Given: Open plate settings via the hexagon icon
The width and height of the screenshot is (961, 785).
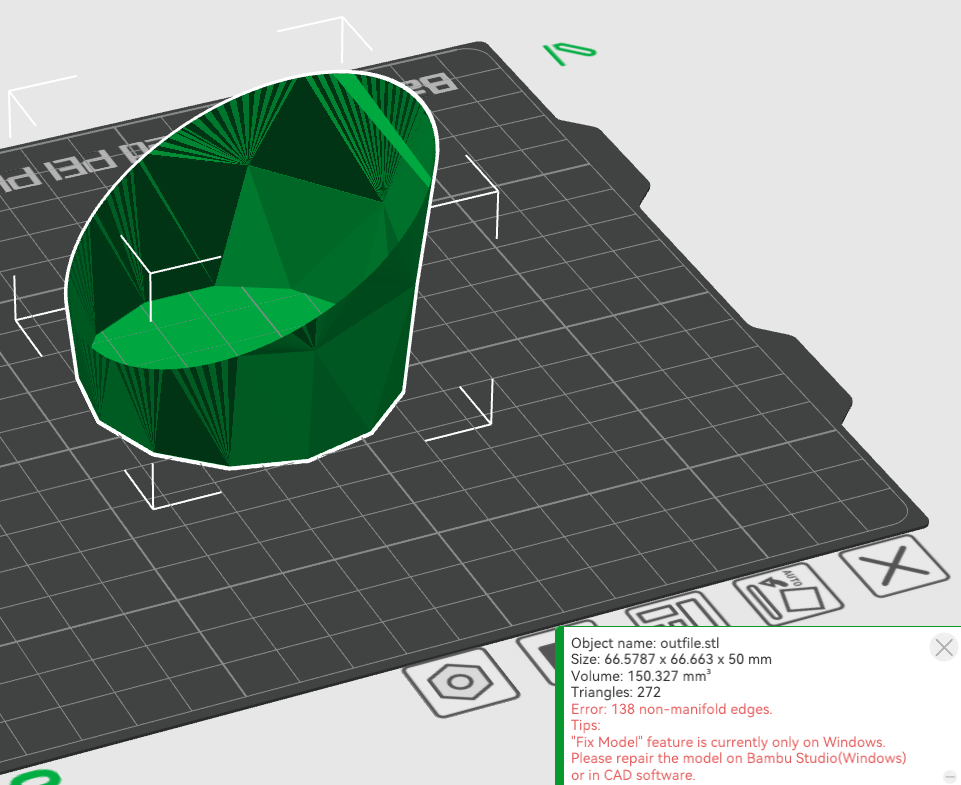Looking at the screenshot, I should coord(460,681).
